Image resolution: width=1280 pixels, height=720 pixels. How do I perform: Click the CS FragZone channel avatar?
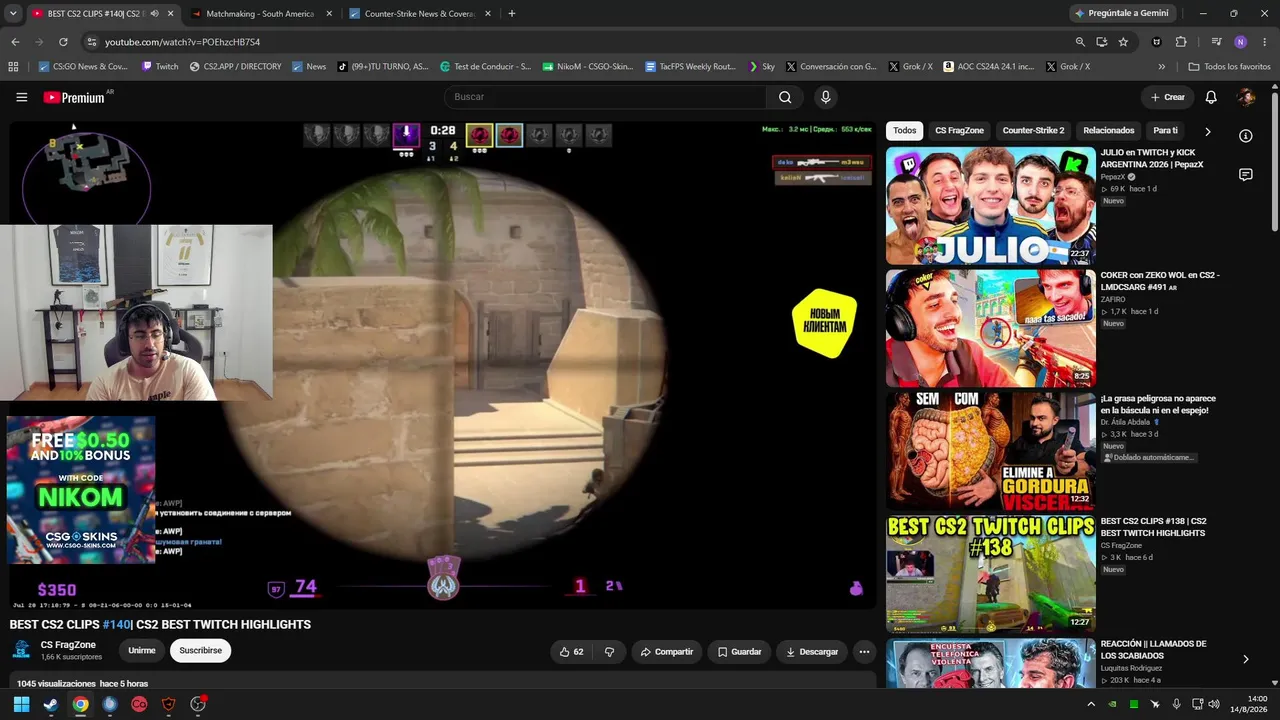tap(21, 650)
